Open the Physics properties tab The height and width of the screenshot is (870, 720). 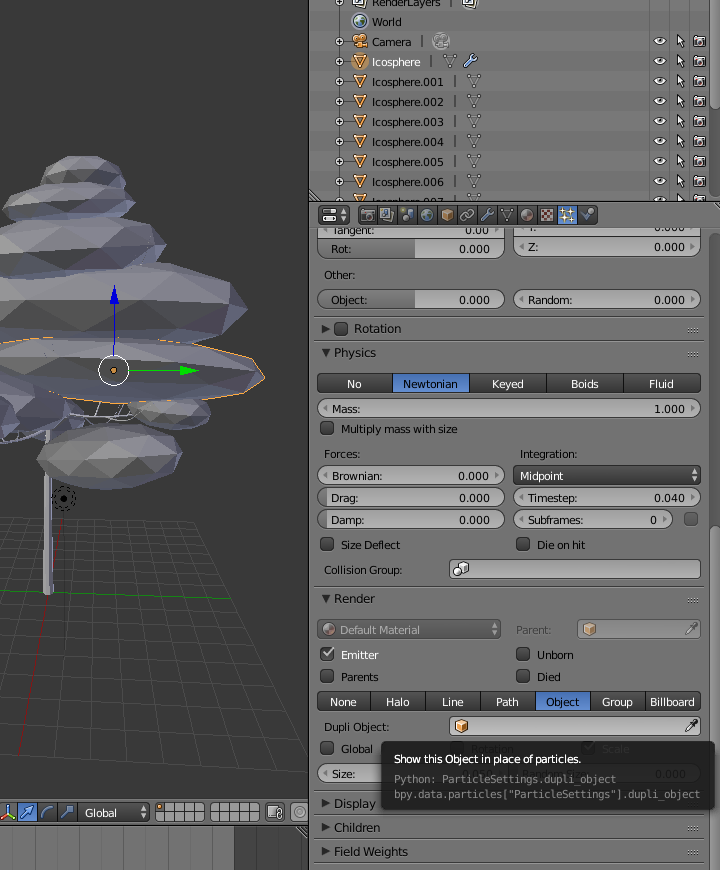coord(587,215)
